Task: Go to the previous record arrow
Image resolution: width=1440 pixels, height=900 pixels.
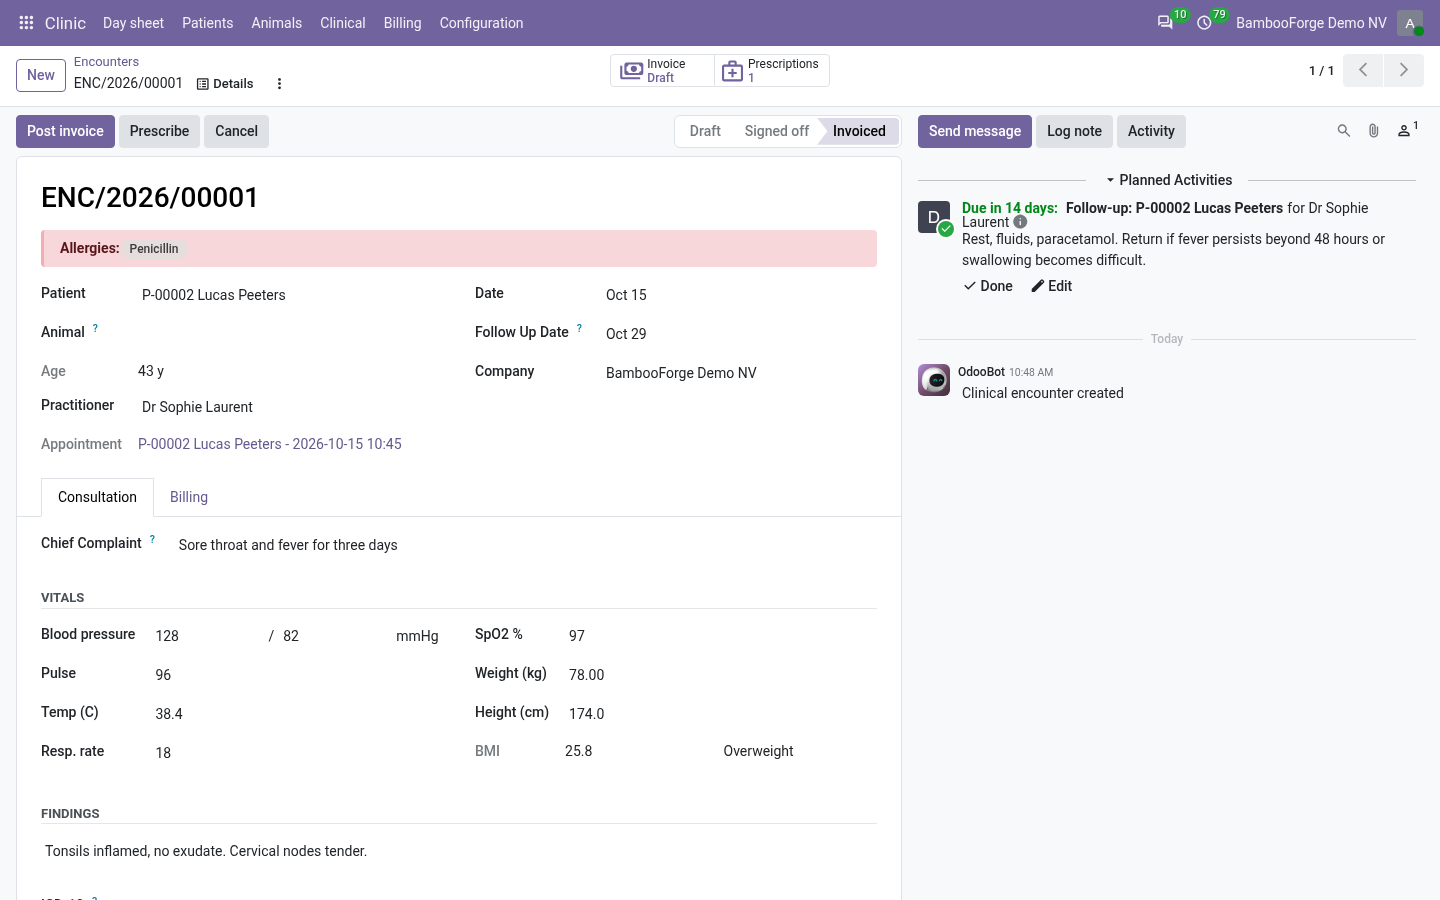Action: pyautogui.click(x=1363, y=70)
